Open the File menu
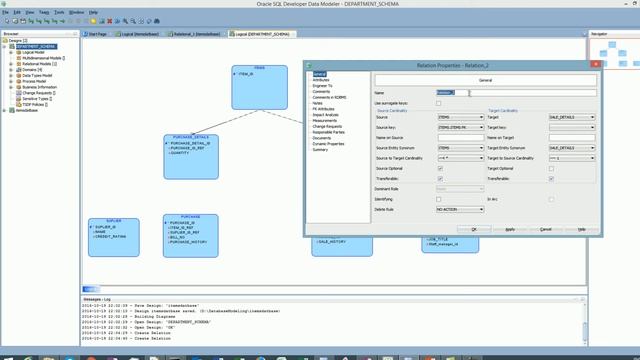 click(5, 12)
